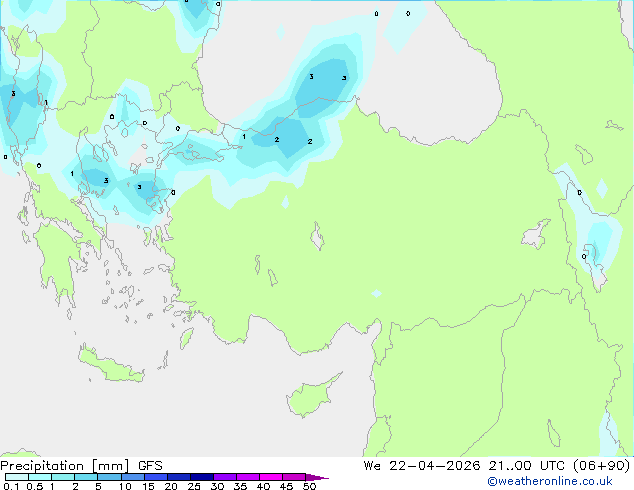The height and width of the screenshot is (490, 634).
Task: Click the 5–10 mm legend swatch
Action: (109, 477)
